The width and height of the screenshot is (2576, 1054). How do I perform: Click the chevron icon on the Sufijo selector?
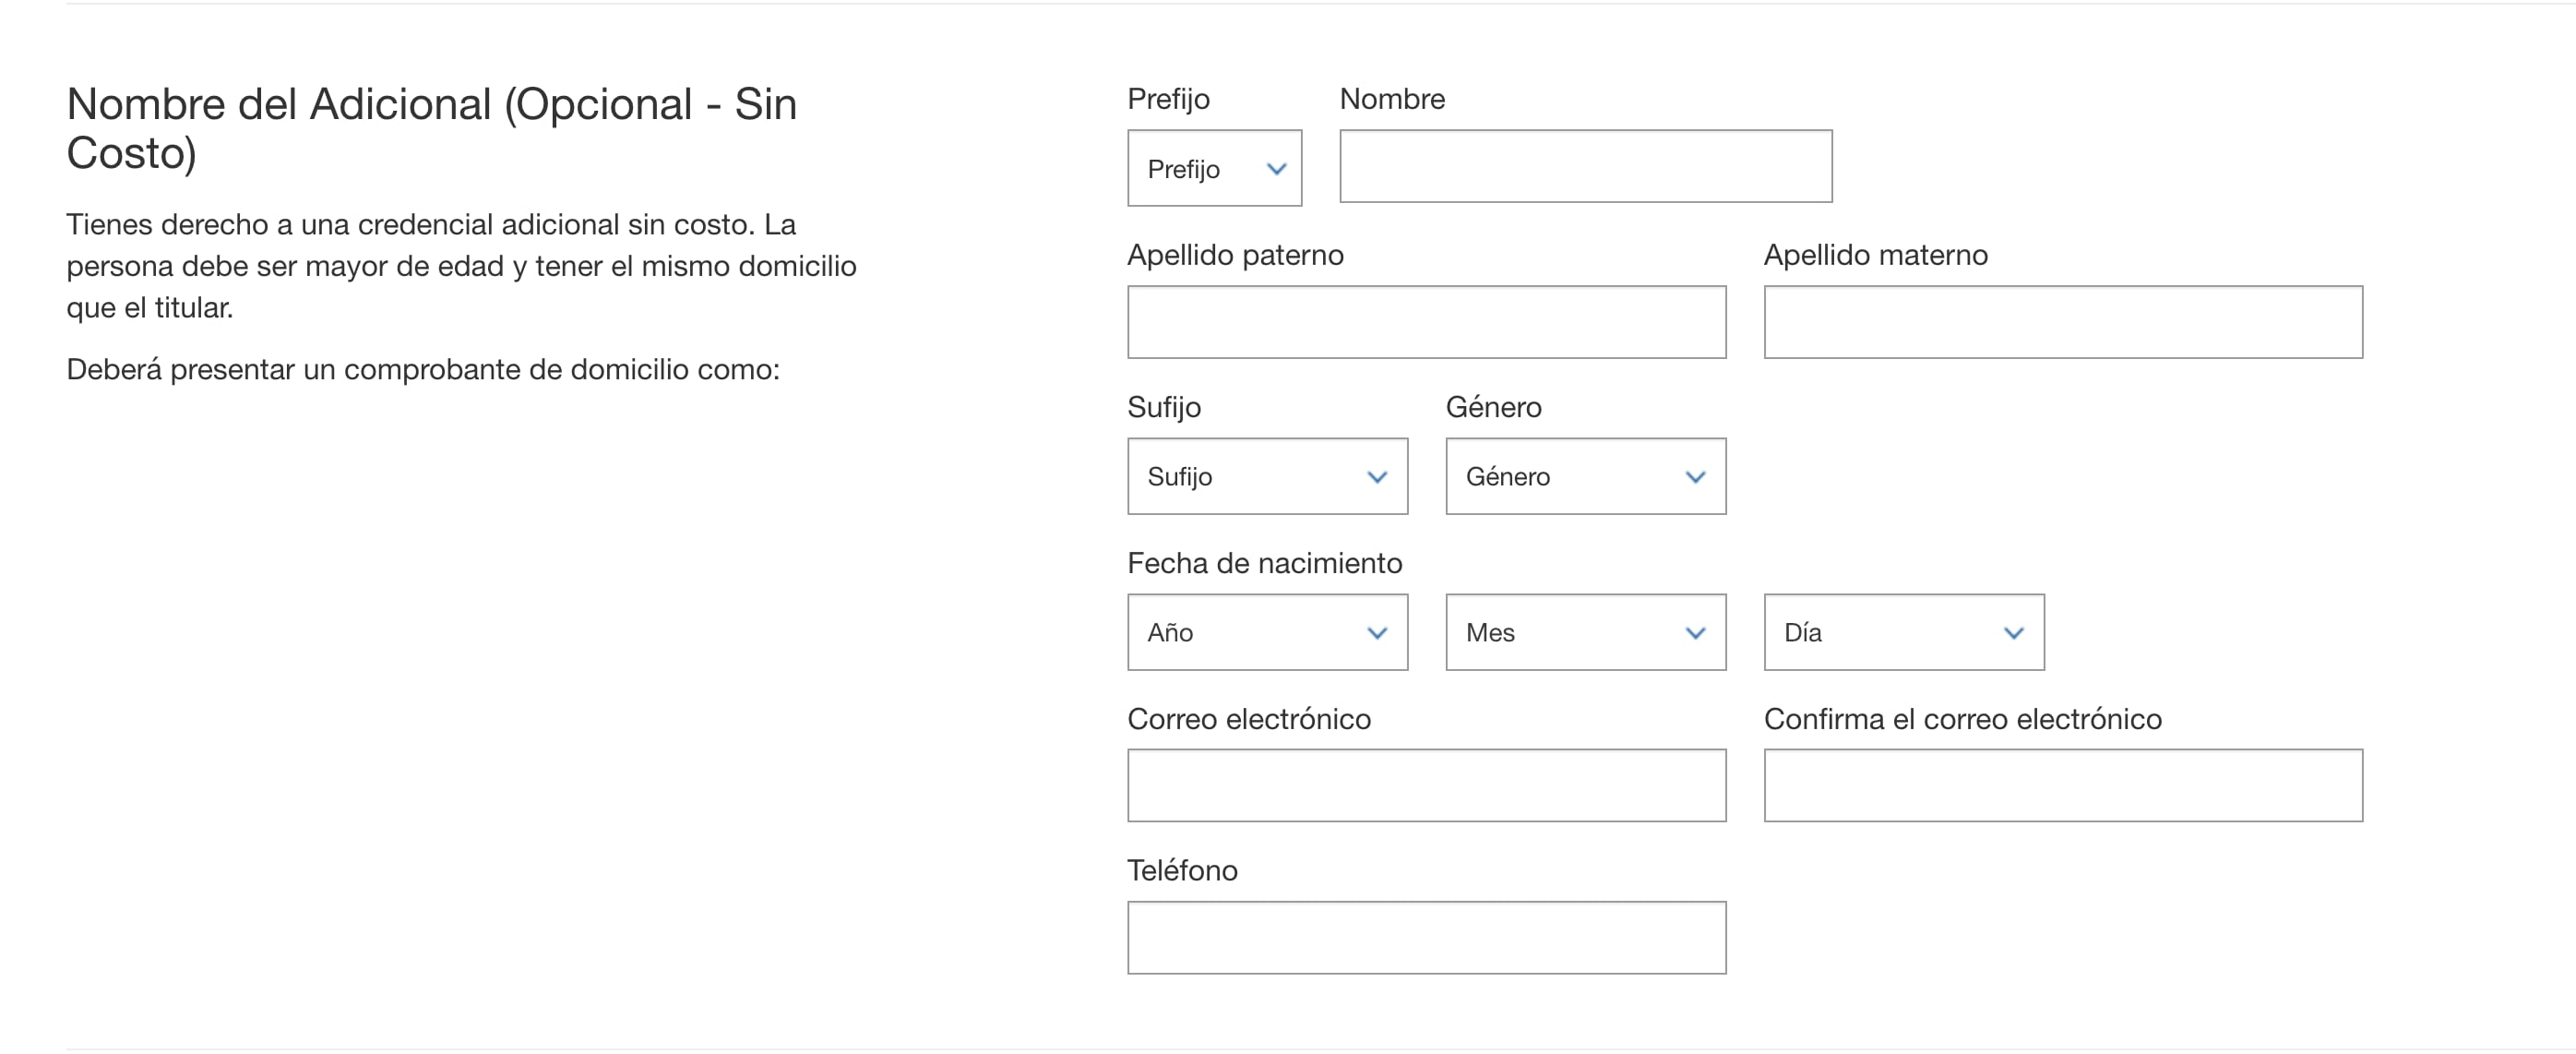click(x=1378, y=477)
